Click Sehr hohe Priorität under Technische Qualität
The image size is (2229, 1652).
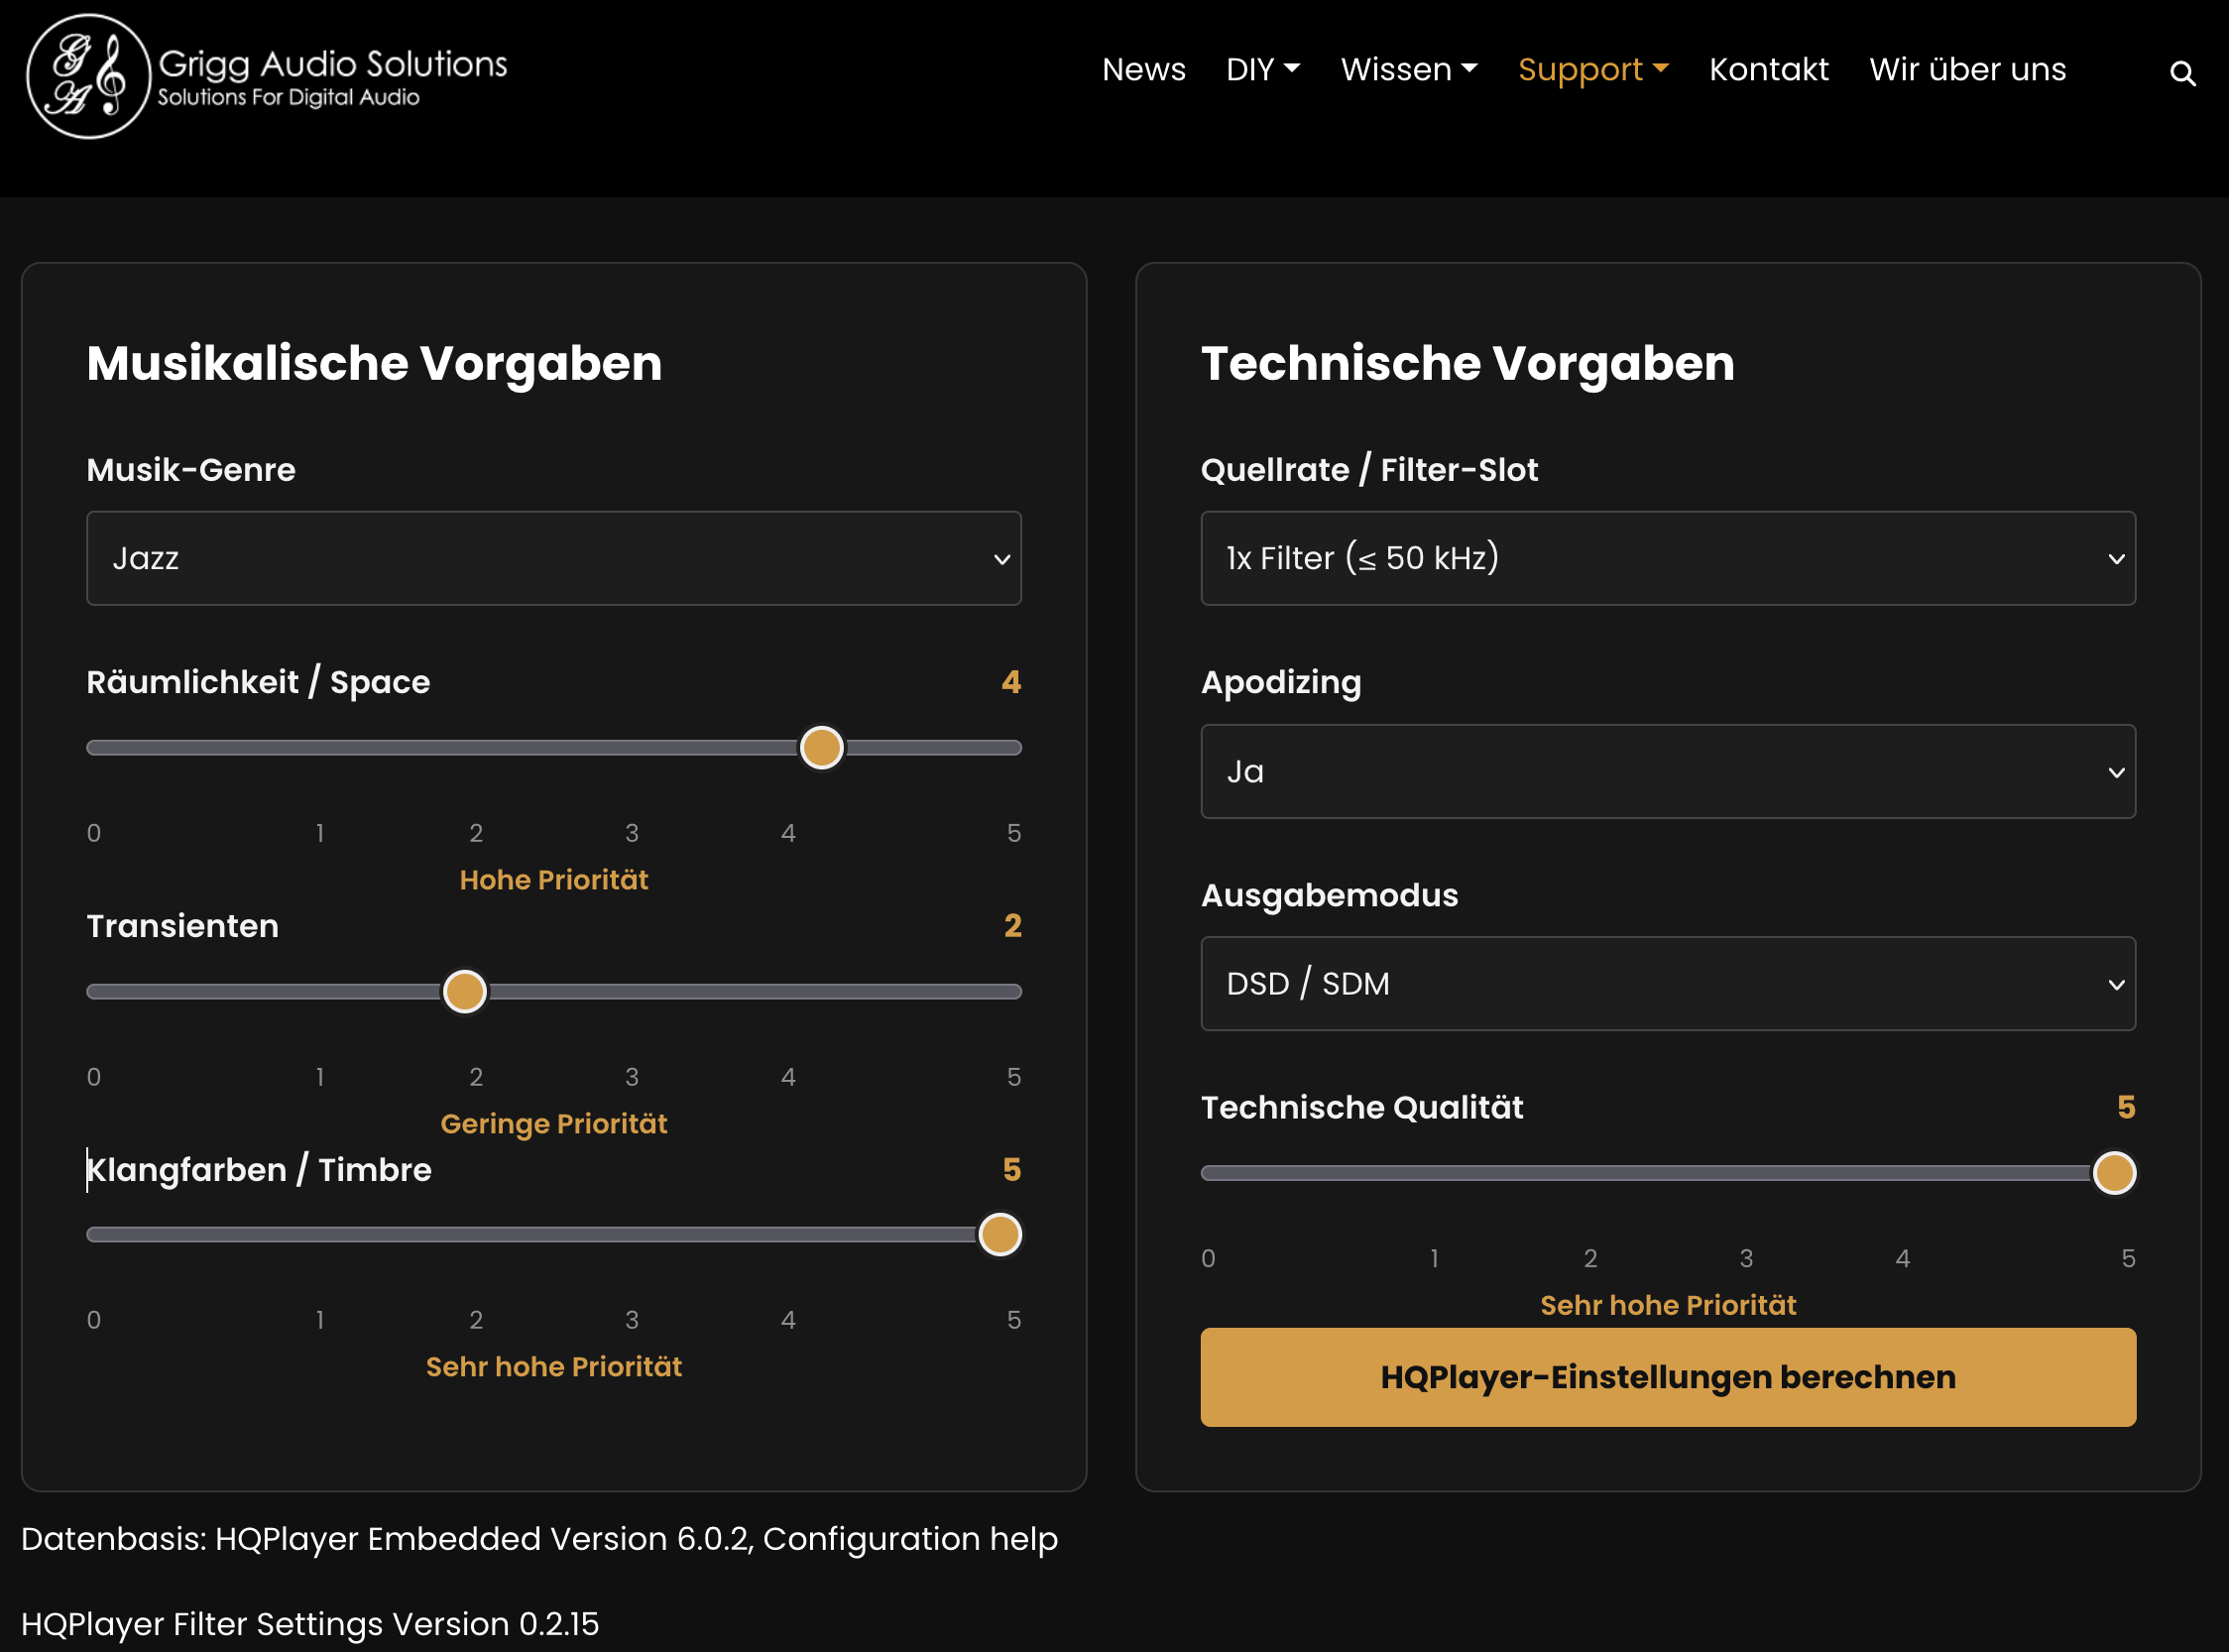1668,1305
